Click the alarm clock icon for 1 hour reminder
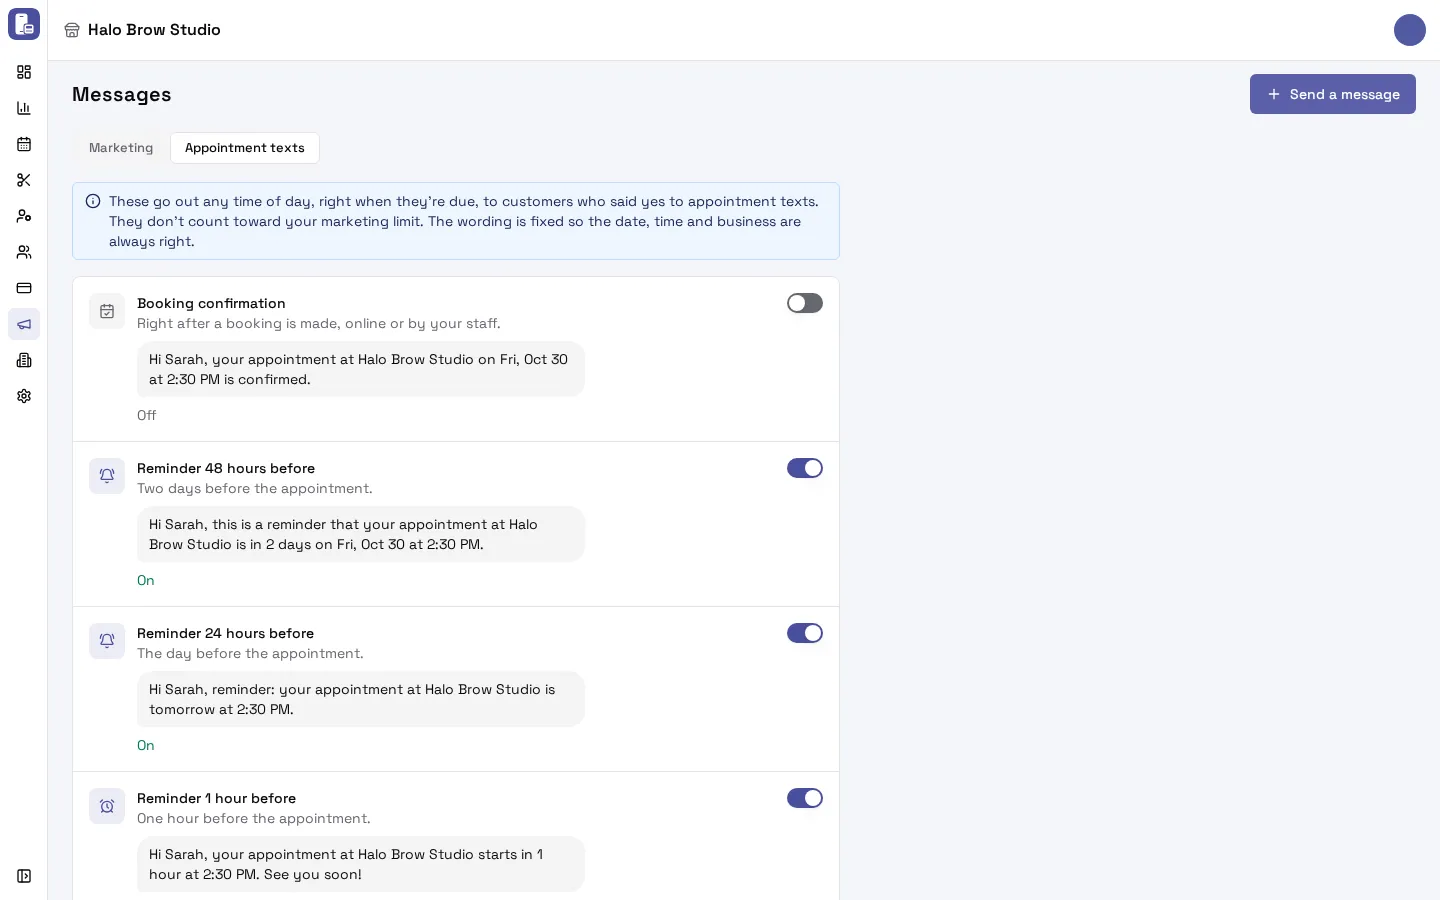The height and width of the screenshot is (900, 1440). 107,806
